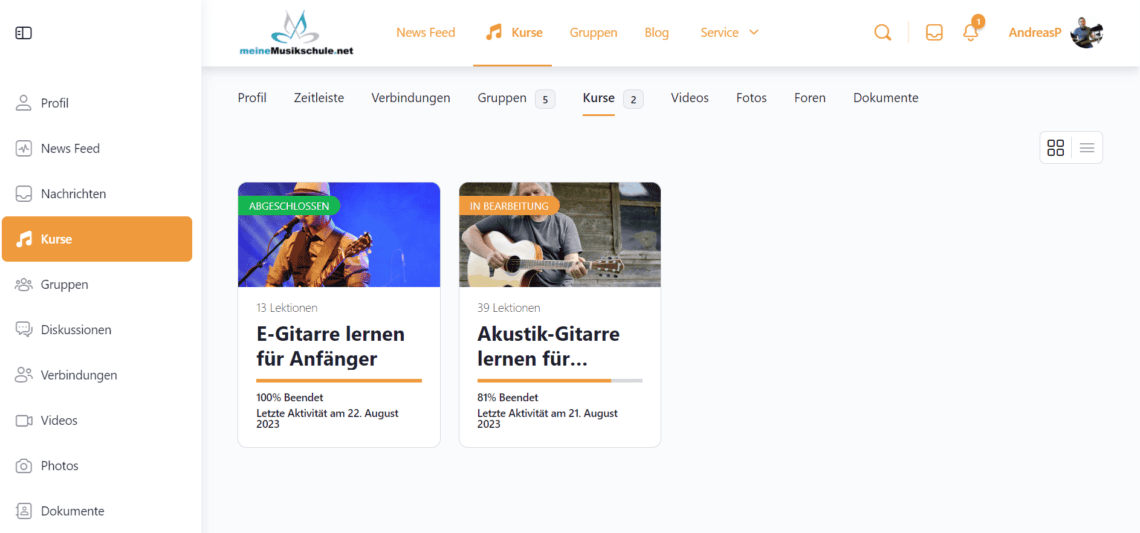Open notifications bell icon
The image size is (1140, 533).
pos(970,33)
